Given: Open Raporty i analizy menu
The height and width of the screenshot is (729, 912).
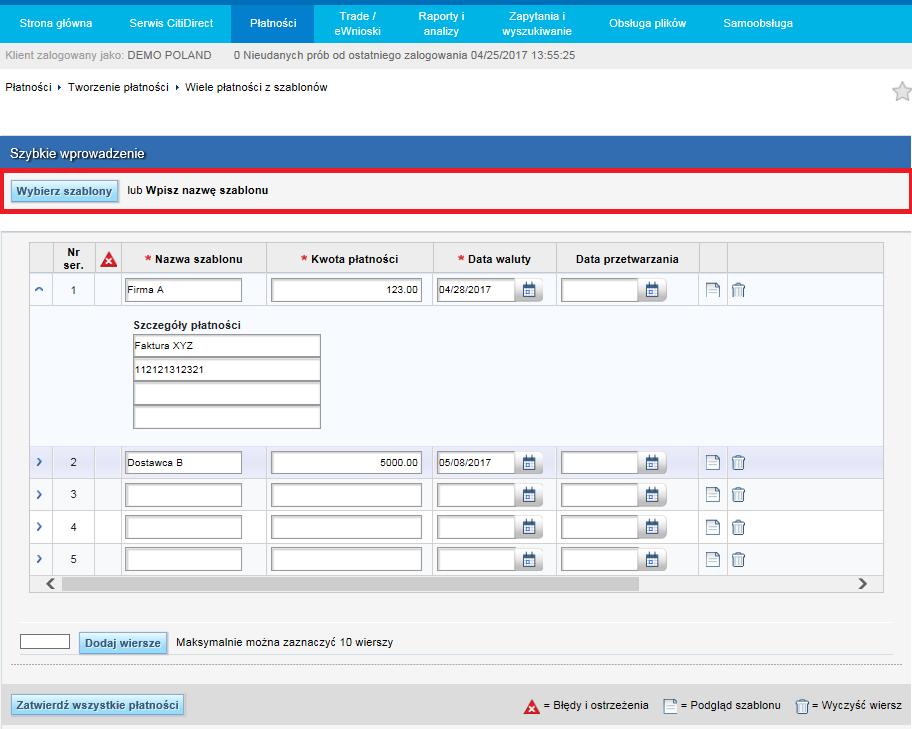Looking at the screenshot, I should point(441,23).
